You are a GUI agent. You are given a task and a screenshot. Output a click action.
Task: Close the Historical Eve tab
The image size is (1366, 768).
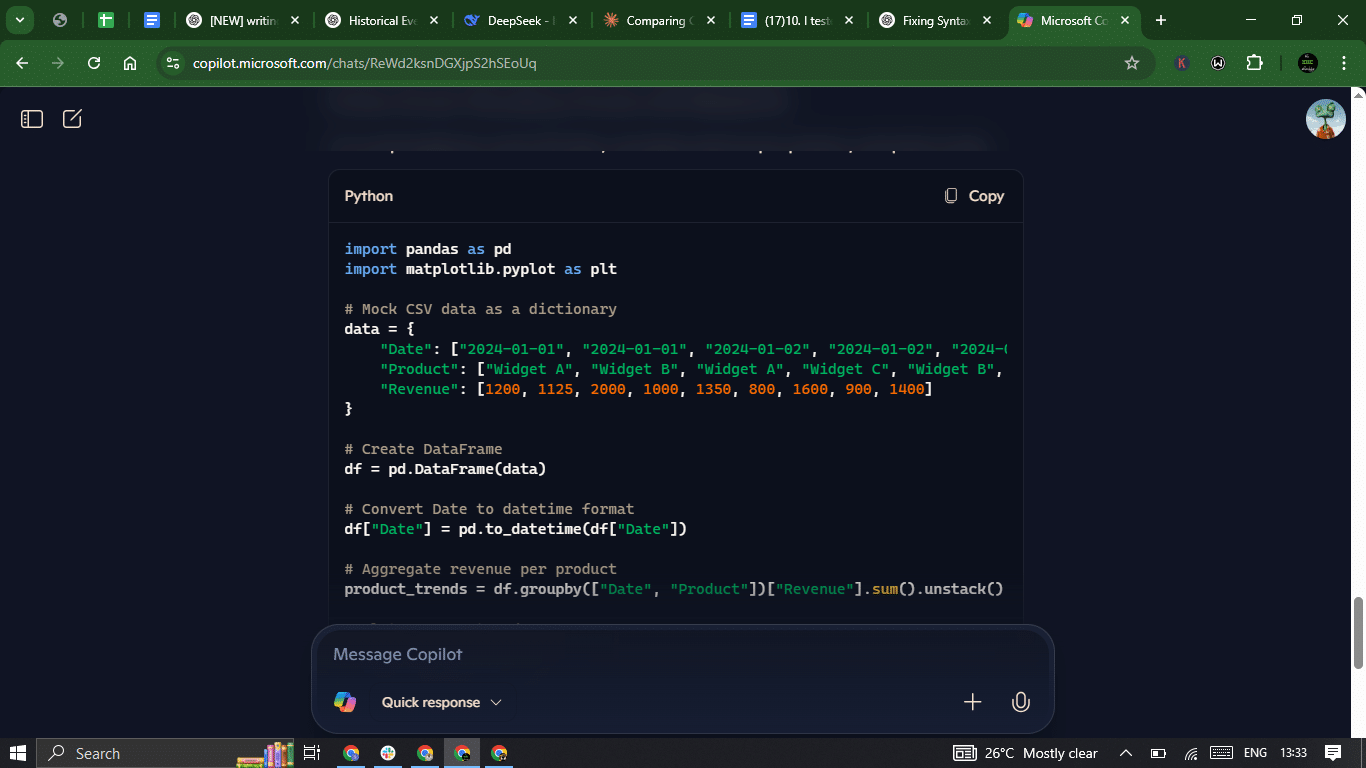point(433,20)
